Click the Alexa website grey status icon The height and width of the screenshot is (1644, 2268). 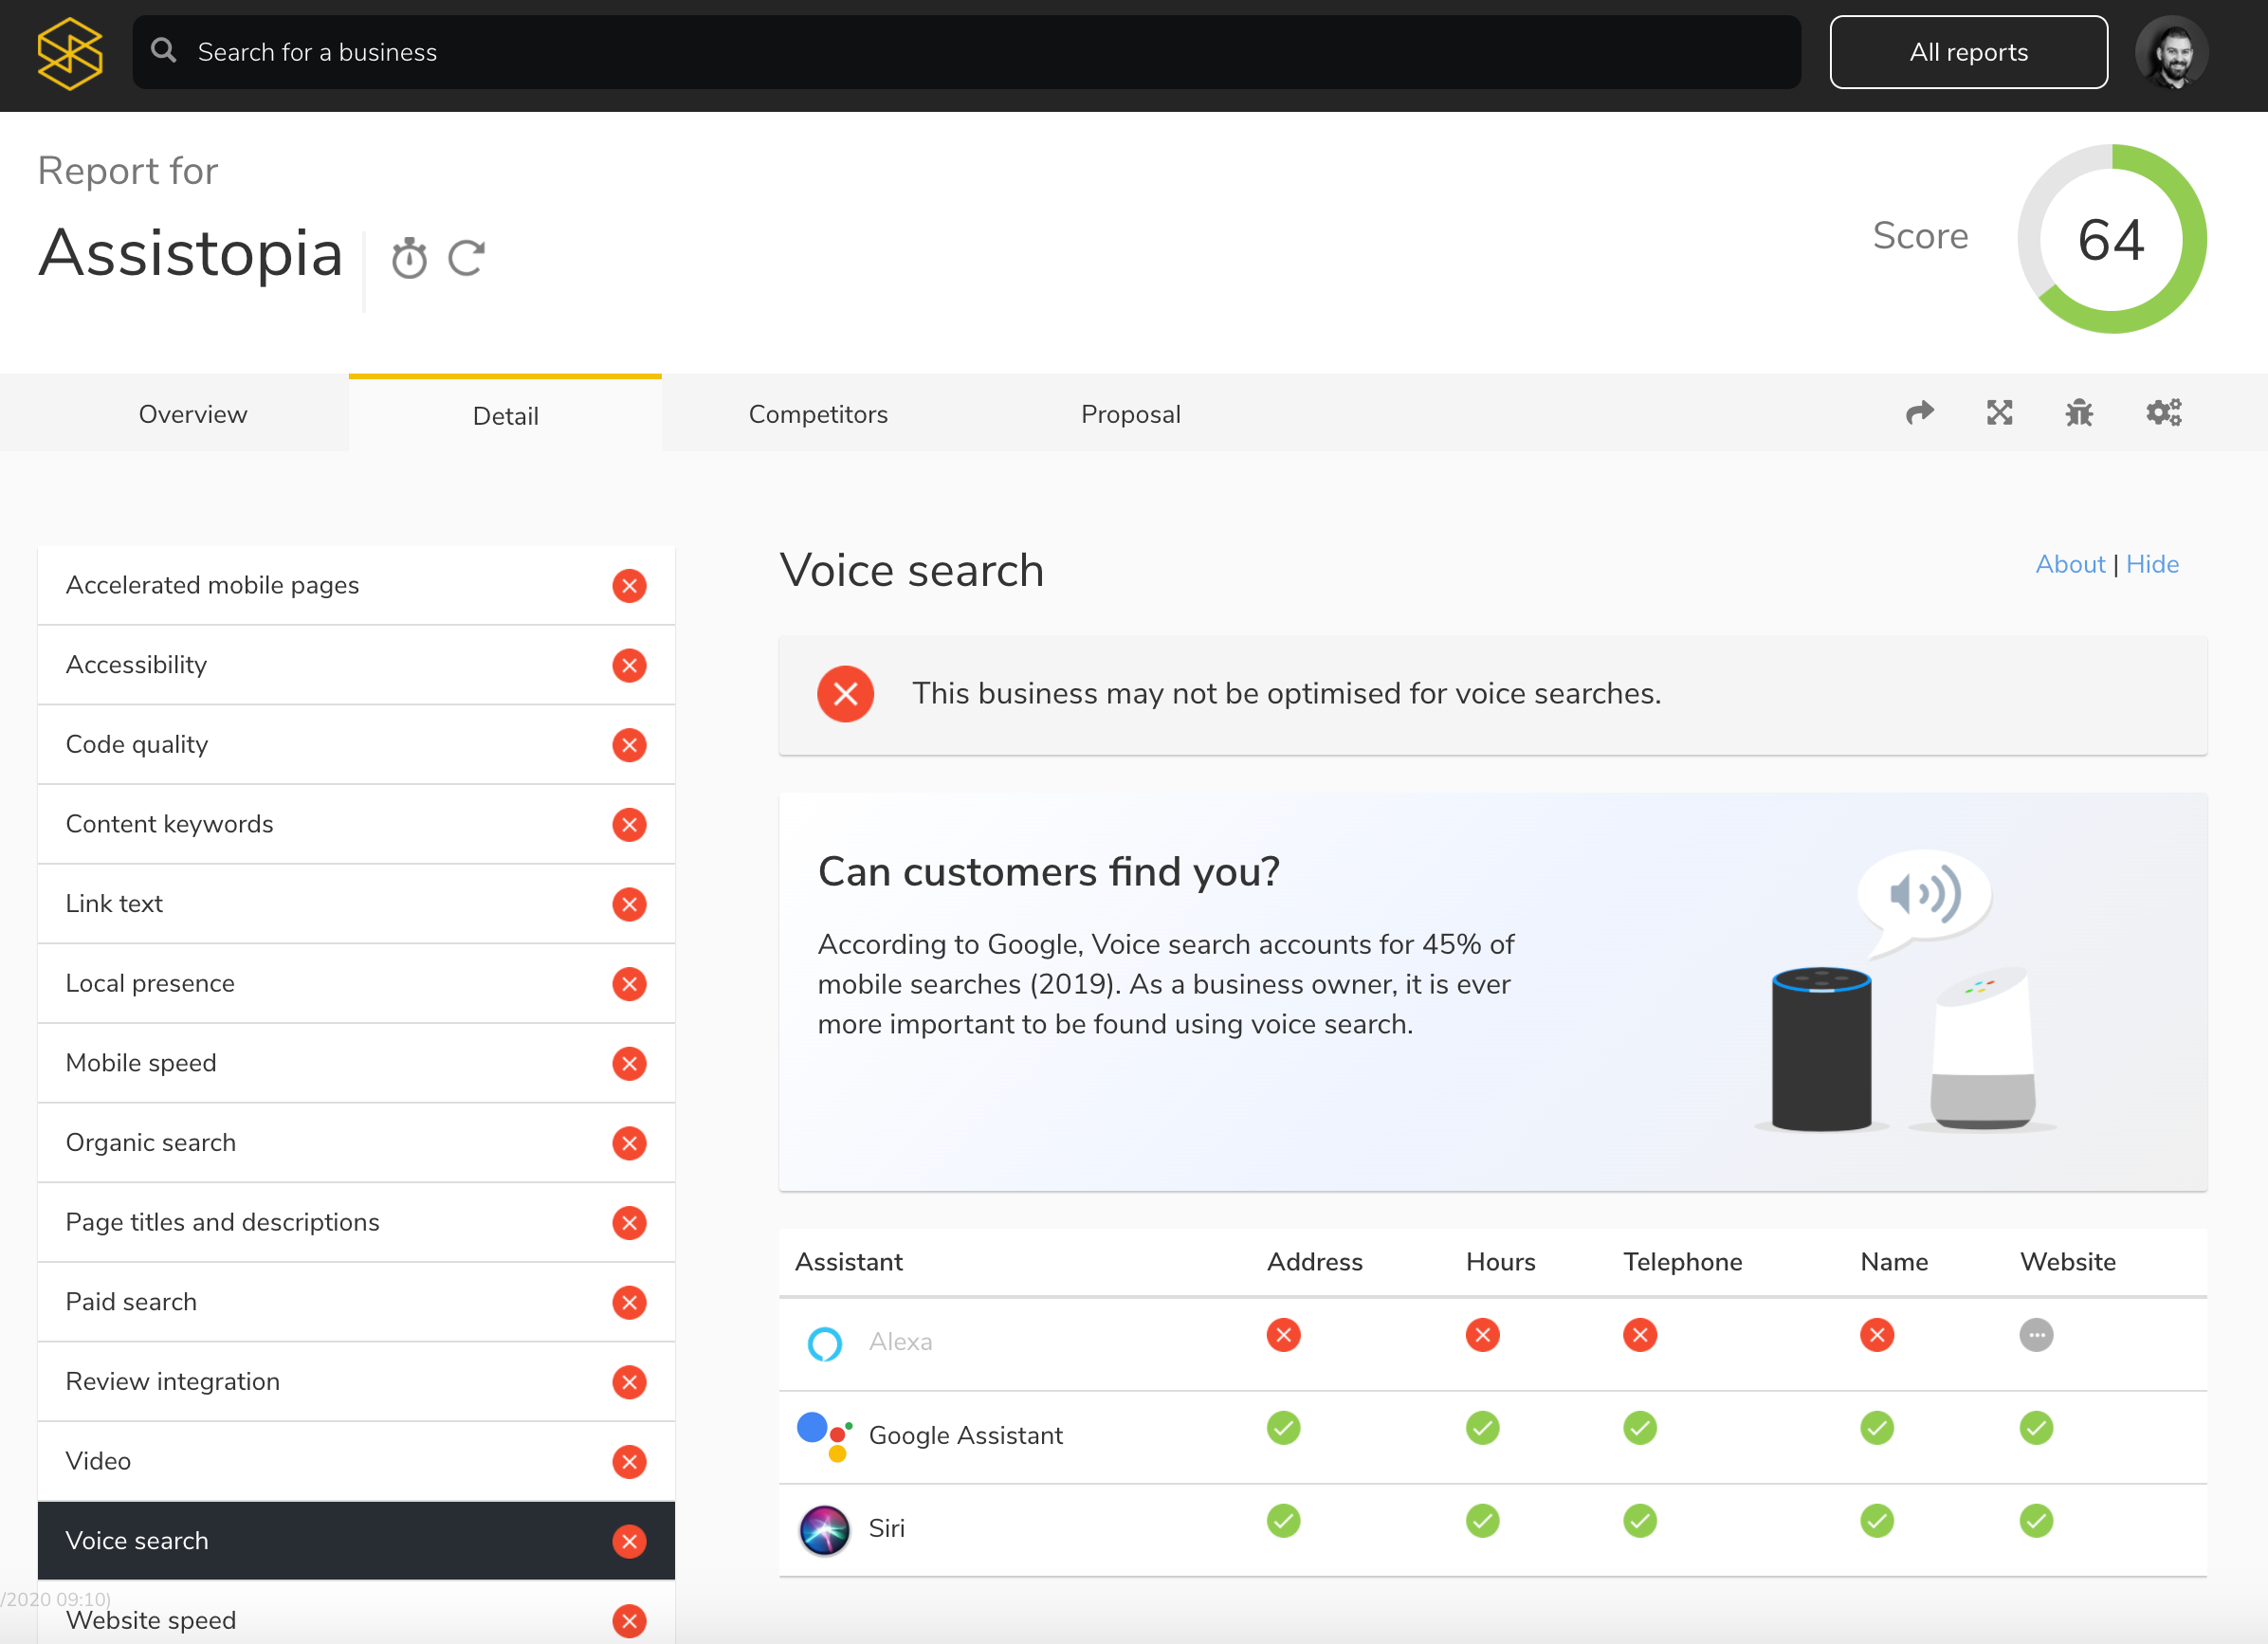pyautogui.click(x=2036, y=1335)
